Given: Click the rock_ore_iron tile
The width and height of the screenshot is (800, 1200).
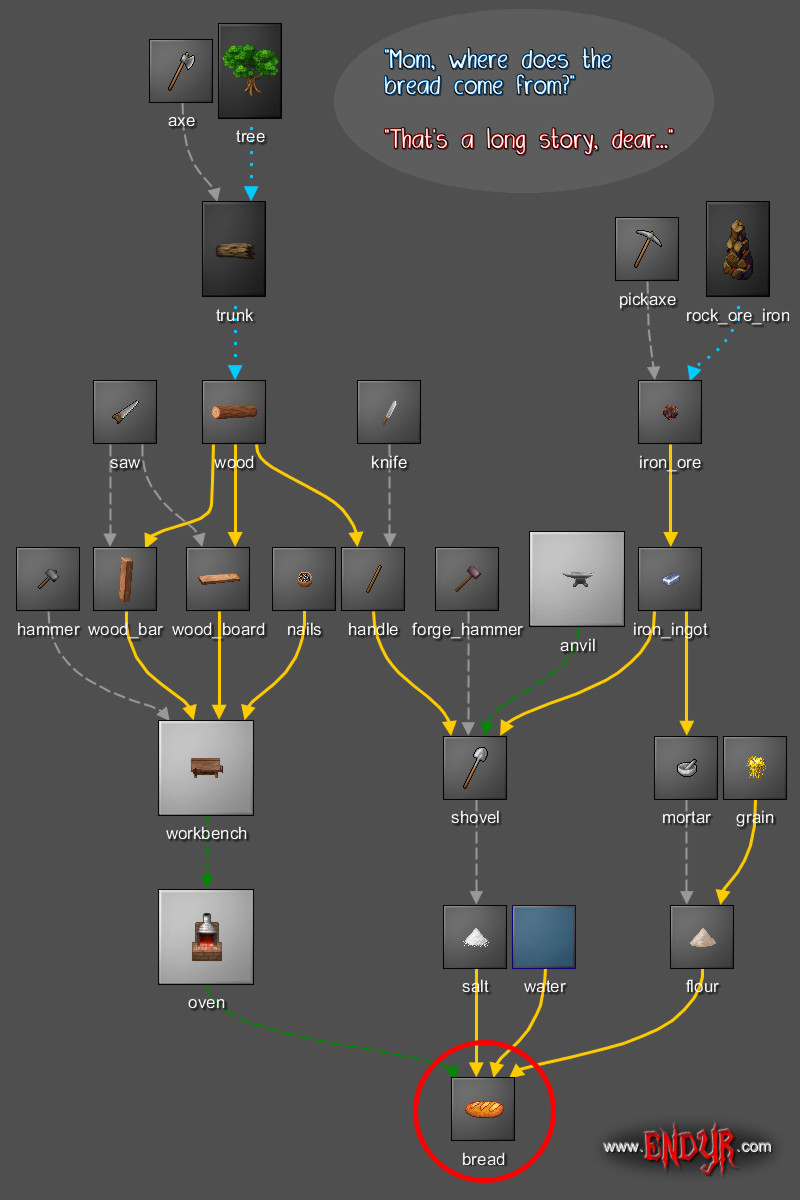Looking at the screenshot, I should tap(738, 249).
